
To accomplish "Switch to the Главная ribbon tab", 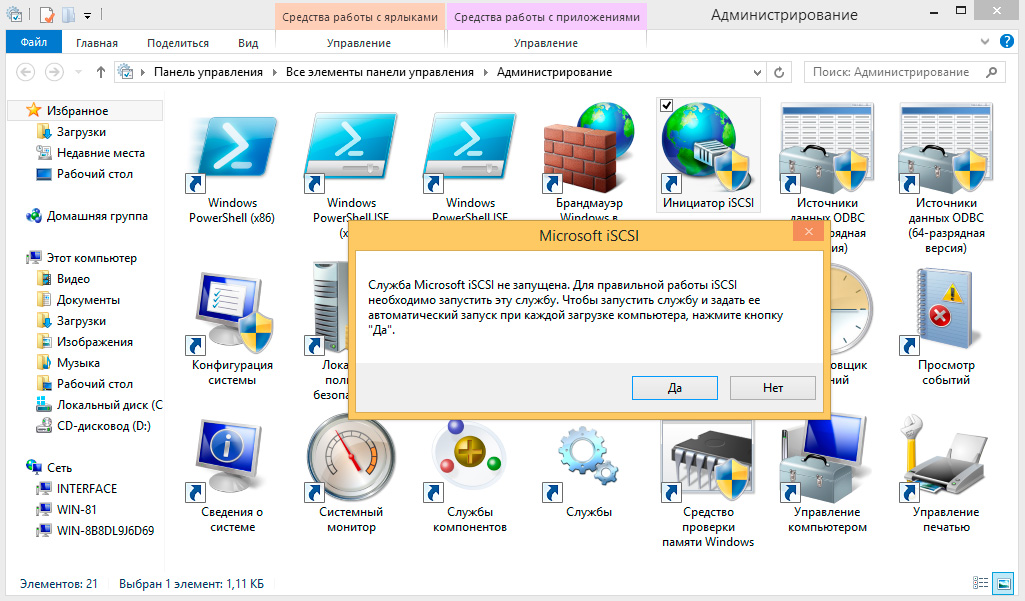I will [x=97, y=43].
